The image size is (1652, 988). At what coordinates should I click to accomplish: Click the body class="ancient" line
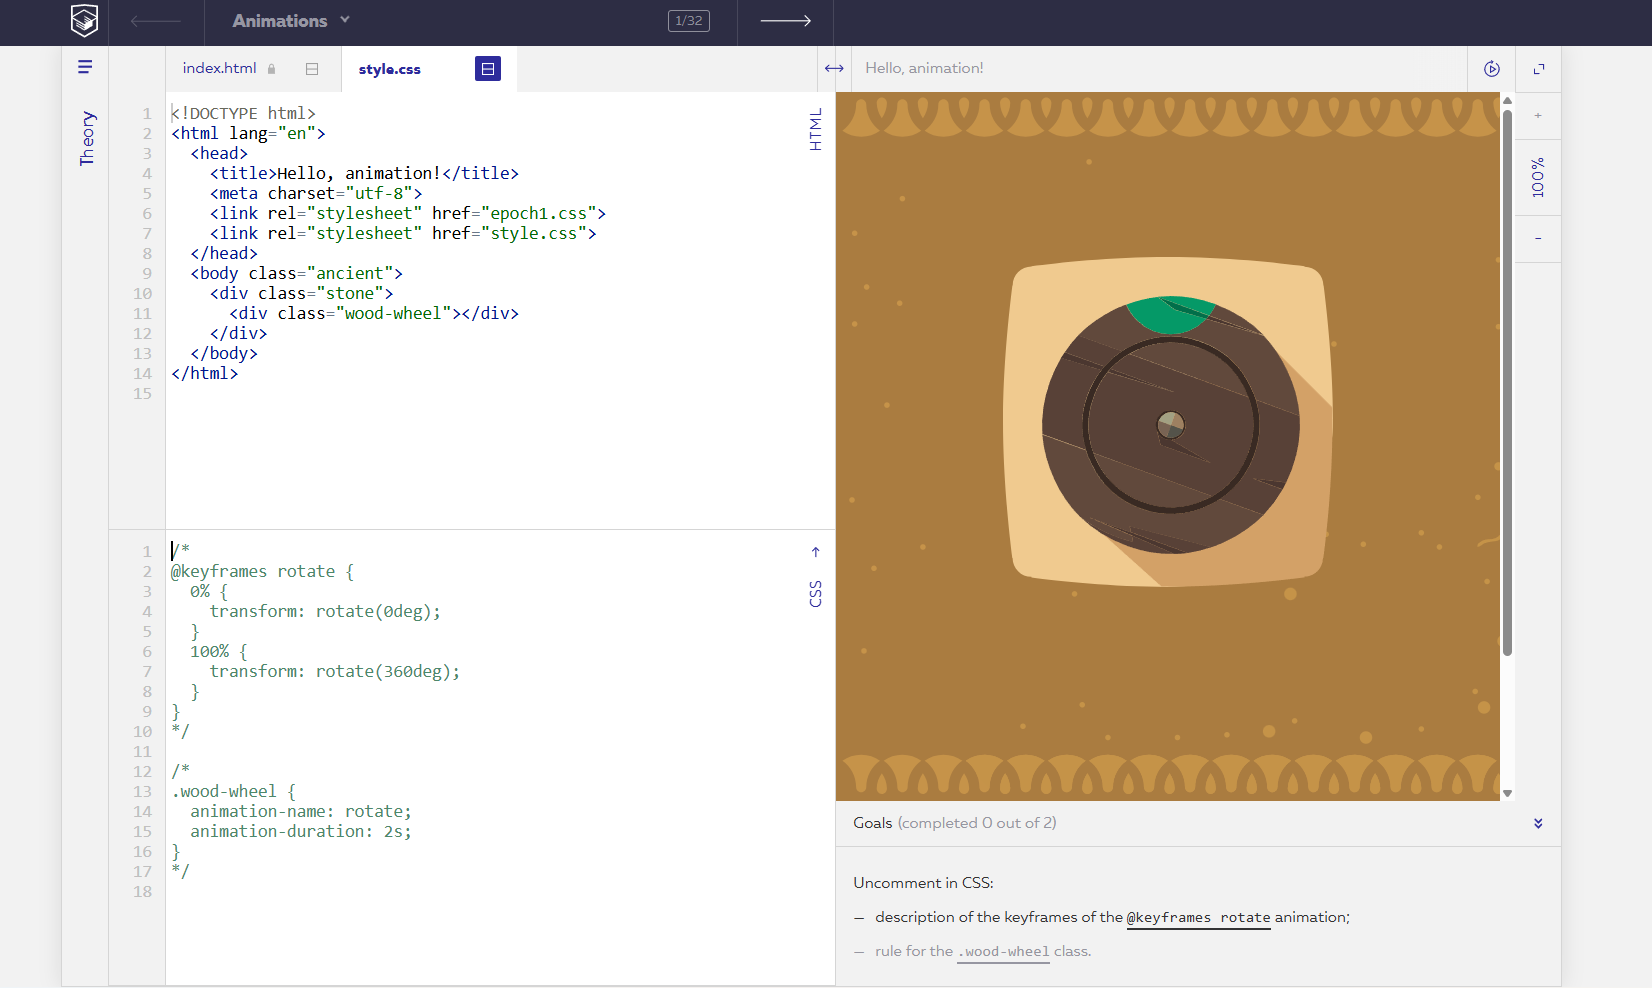point(296,273)
